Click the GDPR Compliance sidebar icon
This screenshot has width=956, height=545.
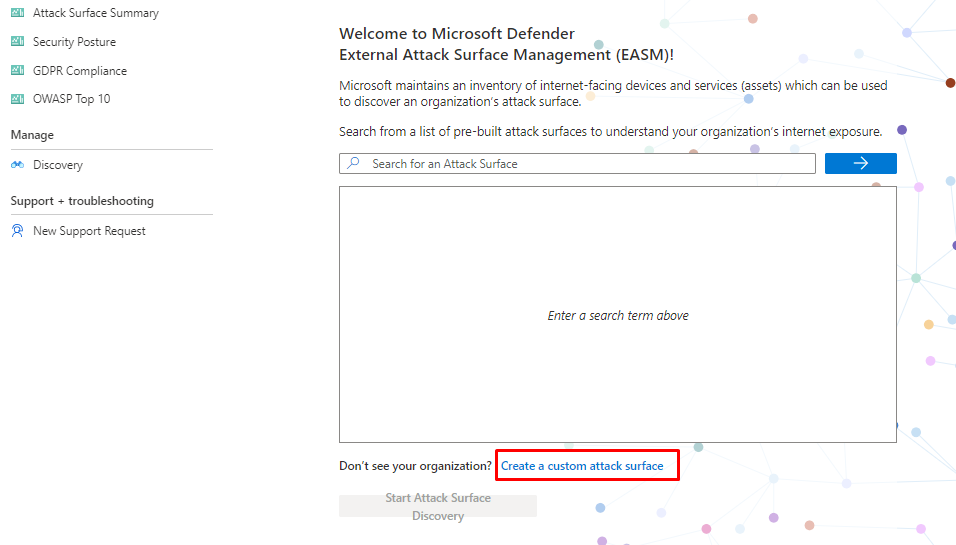point(17,71)
